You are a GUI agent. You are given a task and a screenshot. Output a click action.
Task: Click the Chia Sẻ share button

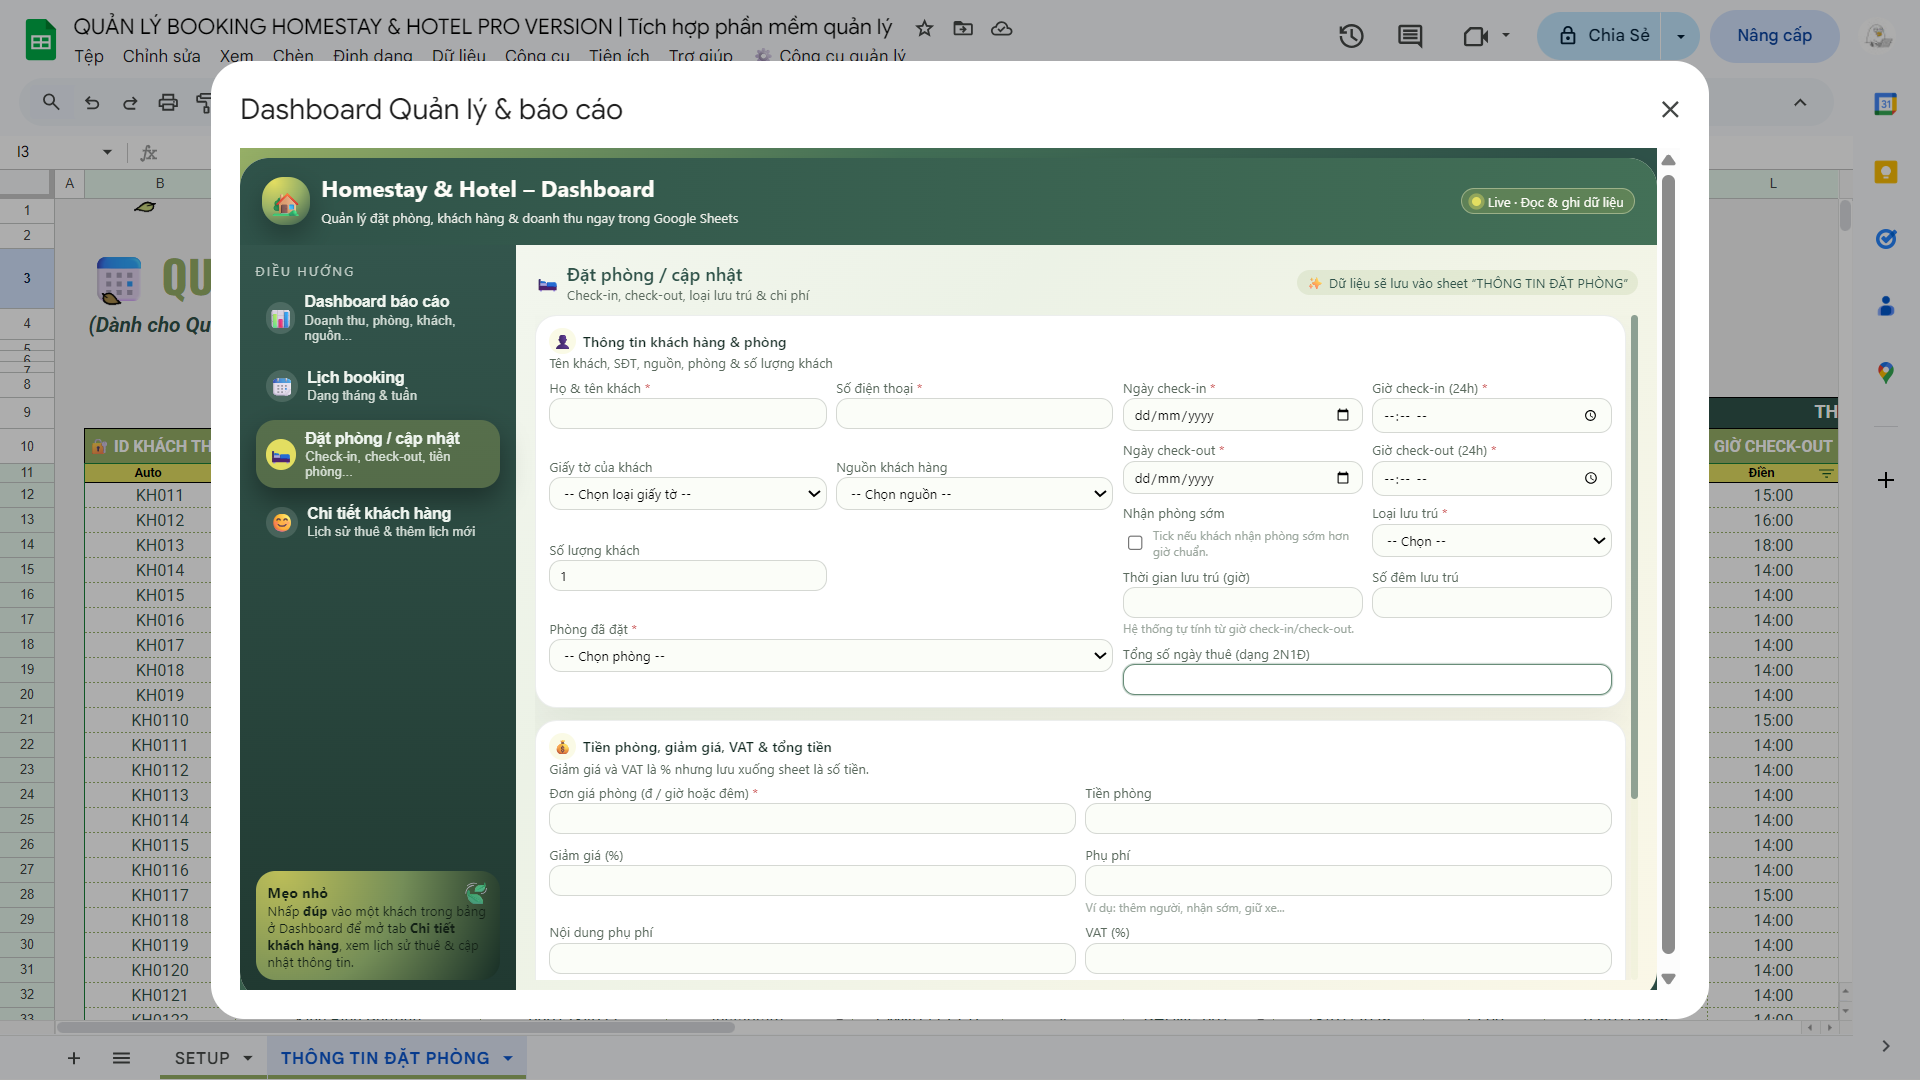click(1603, 36)
